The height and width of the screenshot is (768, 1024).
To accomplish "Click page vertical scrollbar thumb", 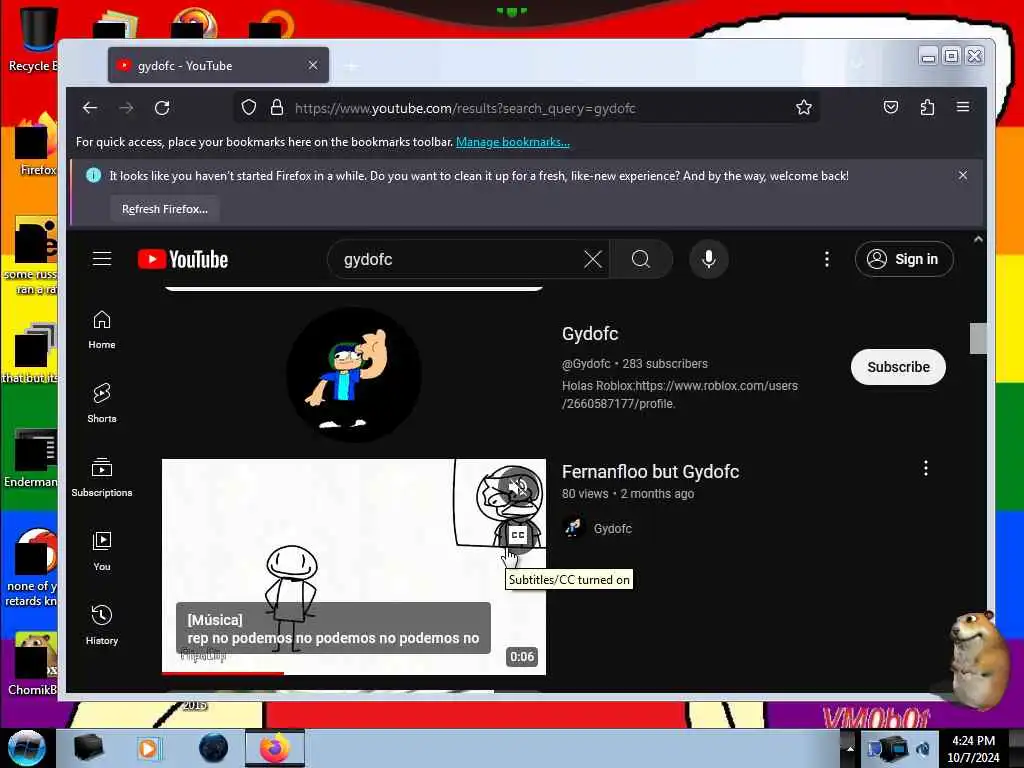I will coord(978,338).
